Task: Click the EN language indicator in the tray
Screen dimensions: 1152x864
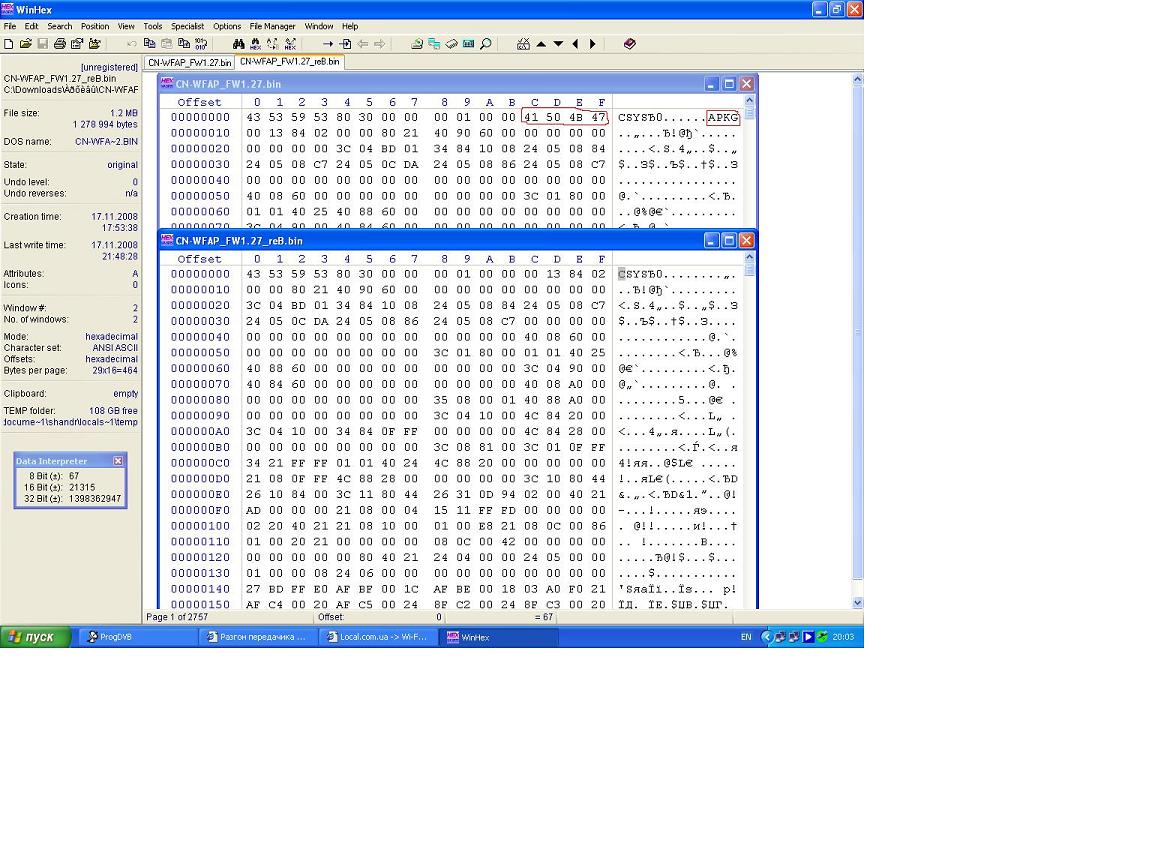Action: (746, 637)
